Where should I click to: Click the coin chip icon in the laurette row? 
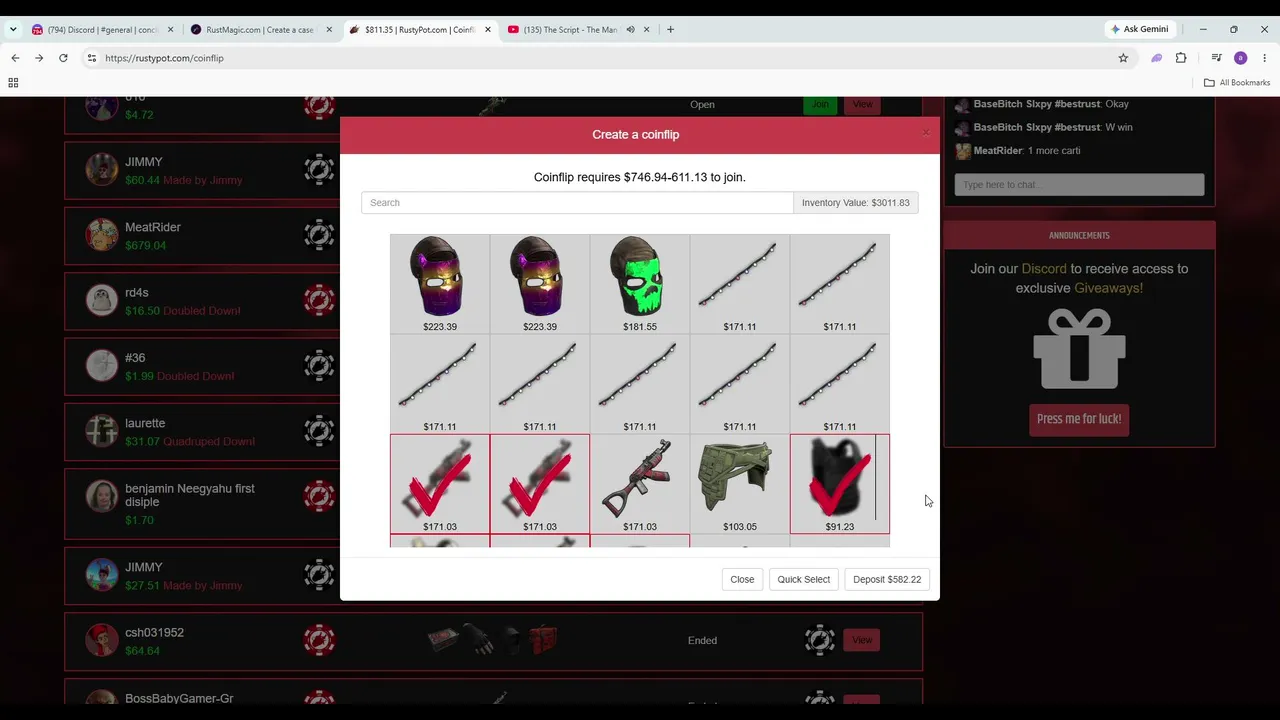[x=319, y=431]
